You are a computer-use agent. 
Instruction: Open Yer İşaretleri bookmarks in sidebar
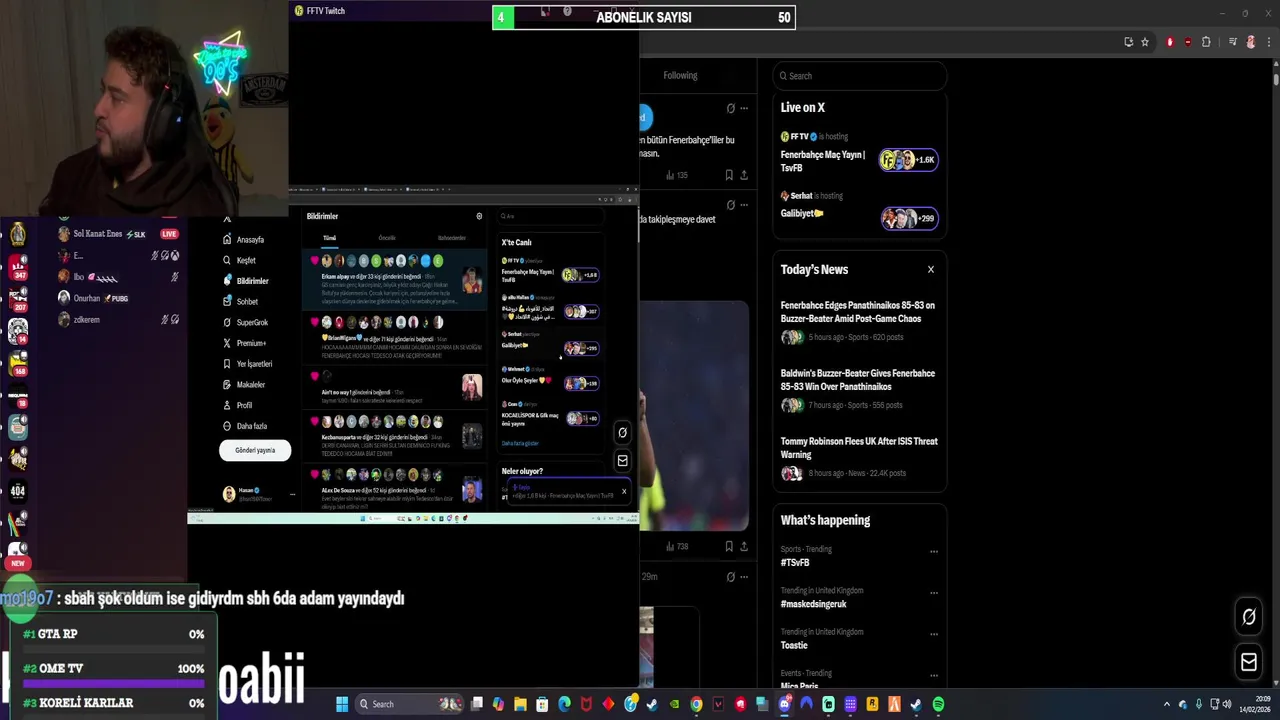248,364
